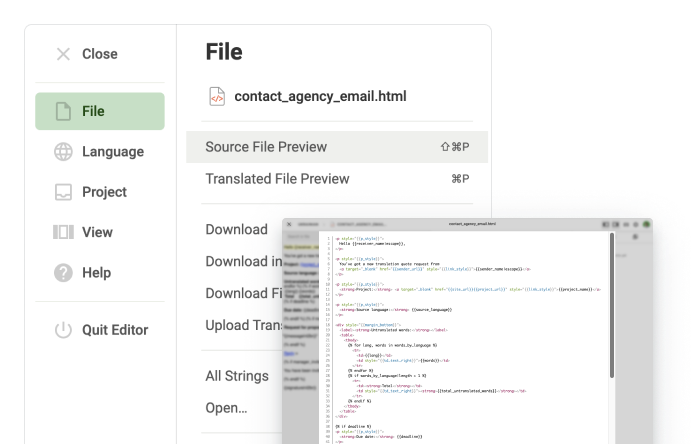This screenshot has width=696, height=444.
Task: Click the contact_agency_email.html file name
Action: point(320,96)
